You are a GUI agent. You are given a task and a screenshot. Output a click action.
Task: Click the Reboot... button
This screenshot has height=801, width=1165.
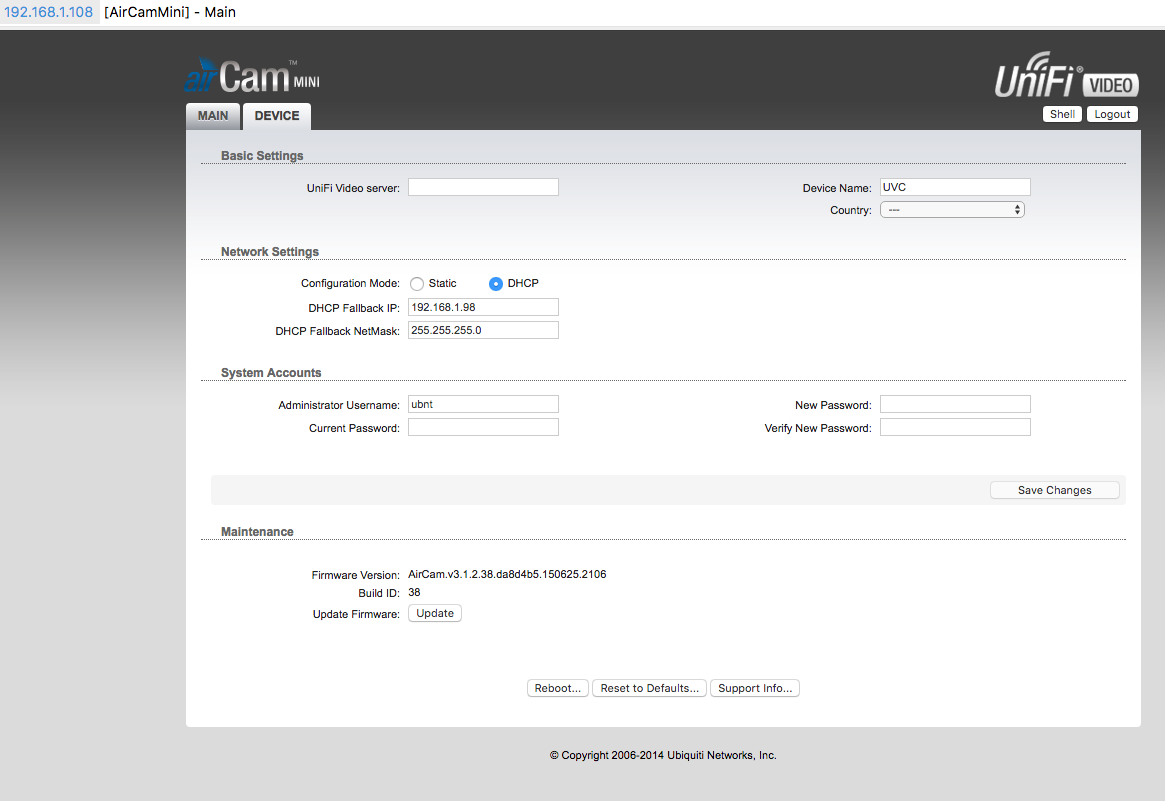coord(558,688)
